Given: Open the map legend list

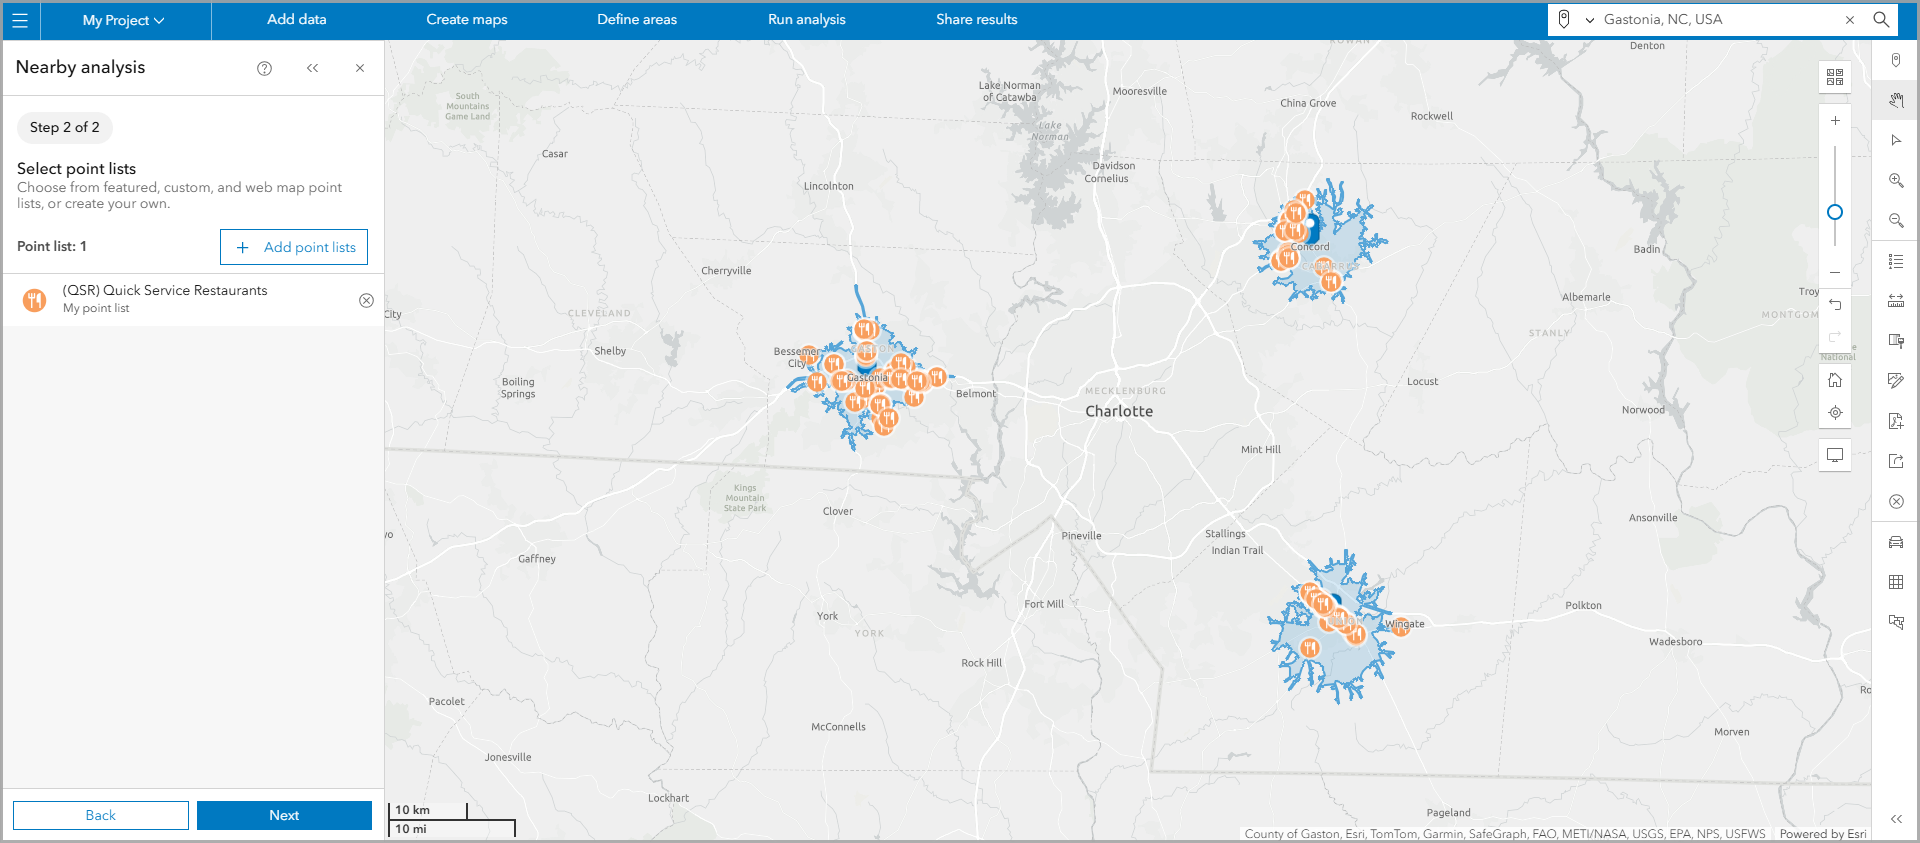Looking at the screenshot, I should [x=1896, y=261].
